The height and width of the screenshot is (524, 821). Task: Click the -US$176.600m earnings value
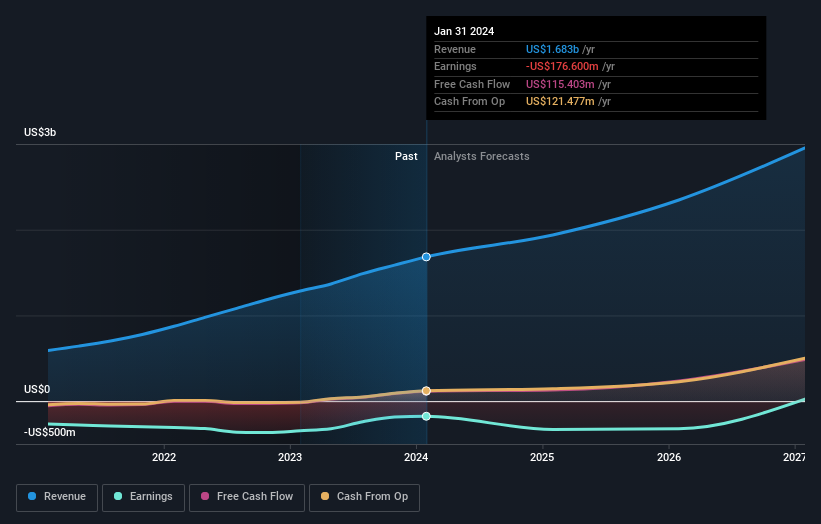(562, 66)
